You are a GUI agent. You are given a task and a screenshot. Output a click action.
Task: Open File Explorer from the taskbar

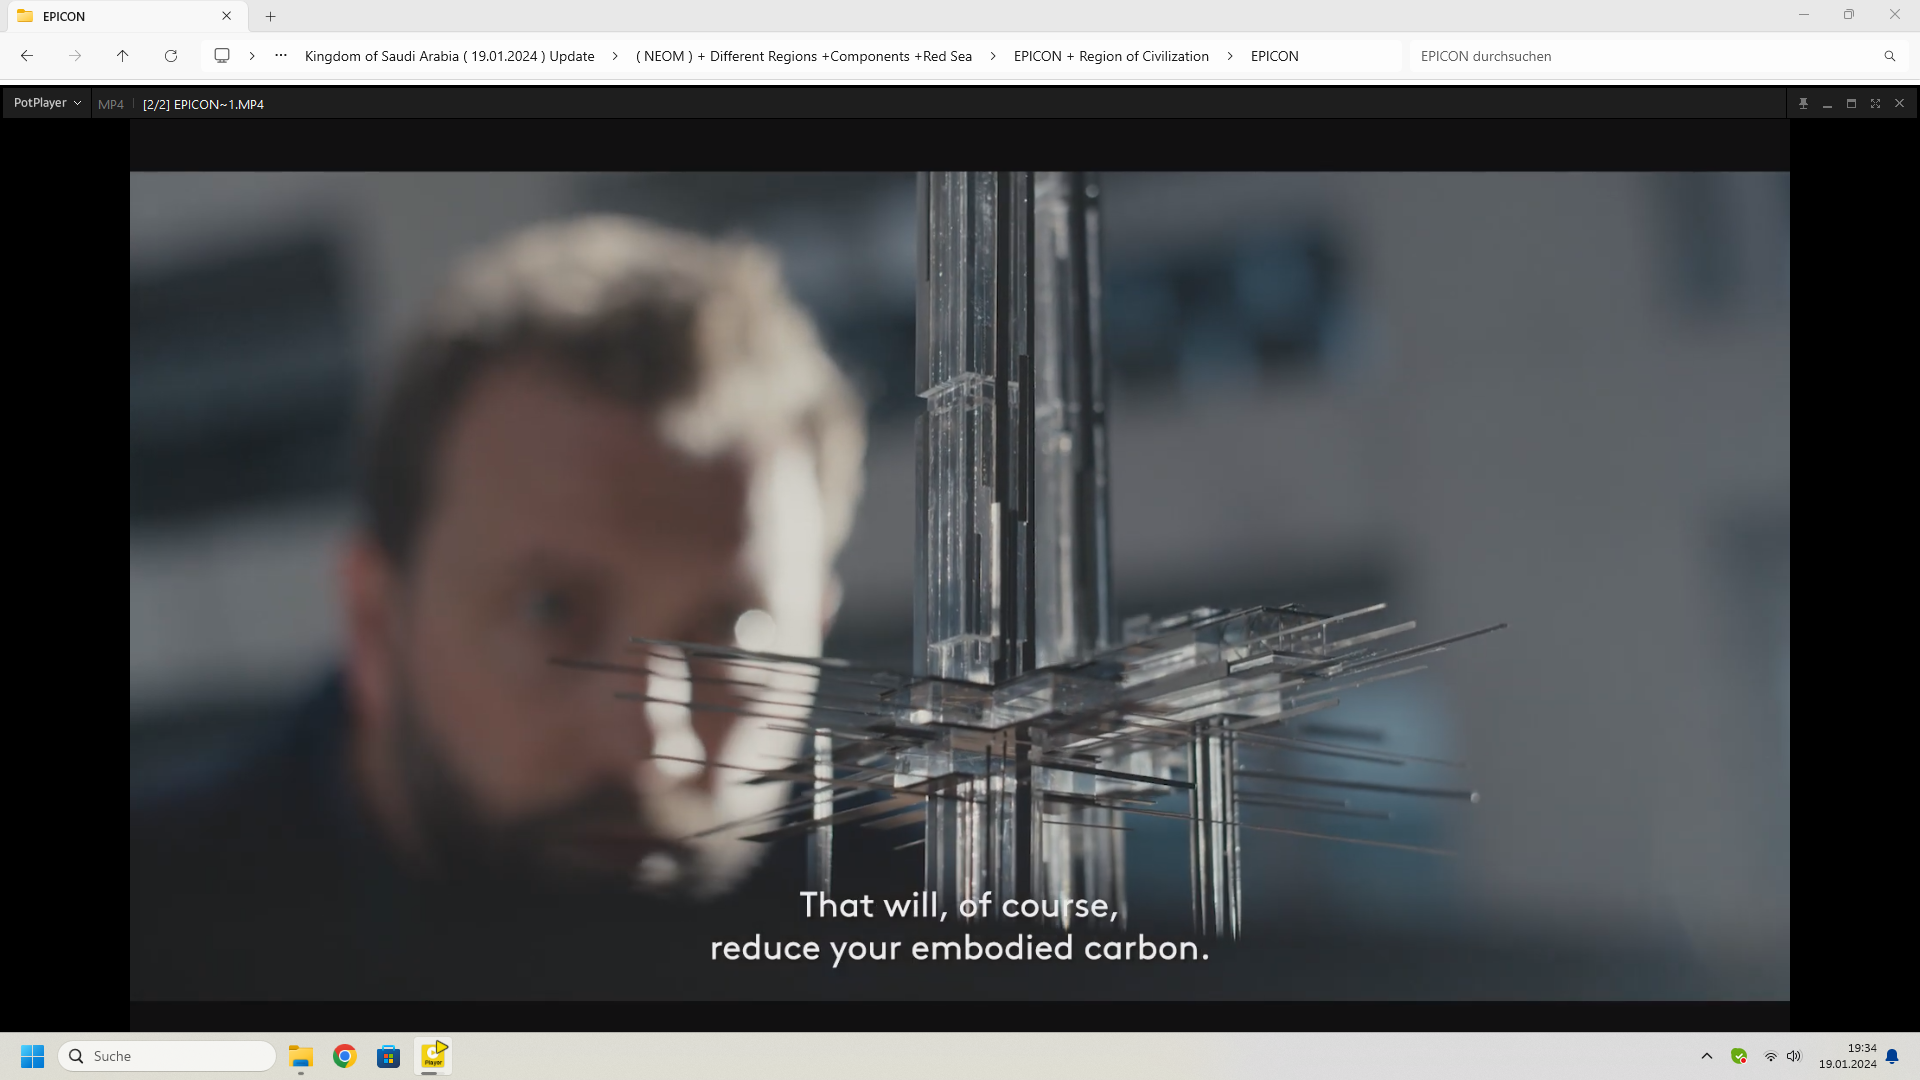click(x=301, y=1056)
